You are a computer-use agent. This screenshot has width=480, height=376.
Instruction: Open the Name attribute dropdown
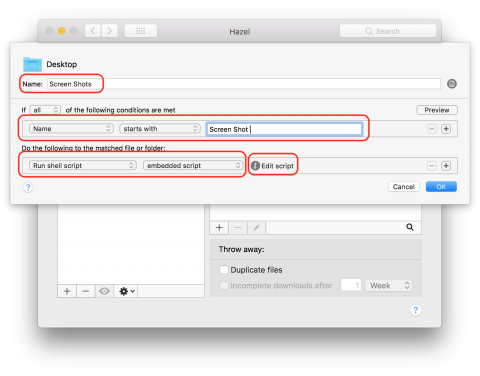point(71,129)
